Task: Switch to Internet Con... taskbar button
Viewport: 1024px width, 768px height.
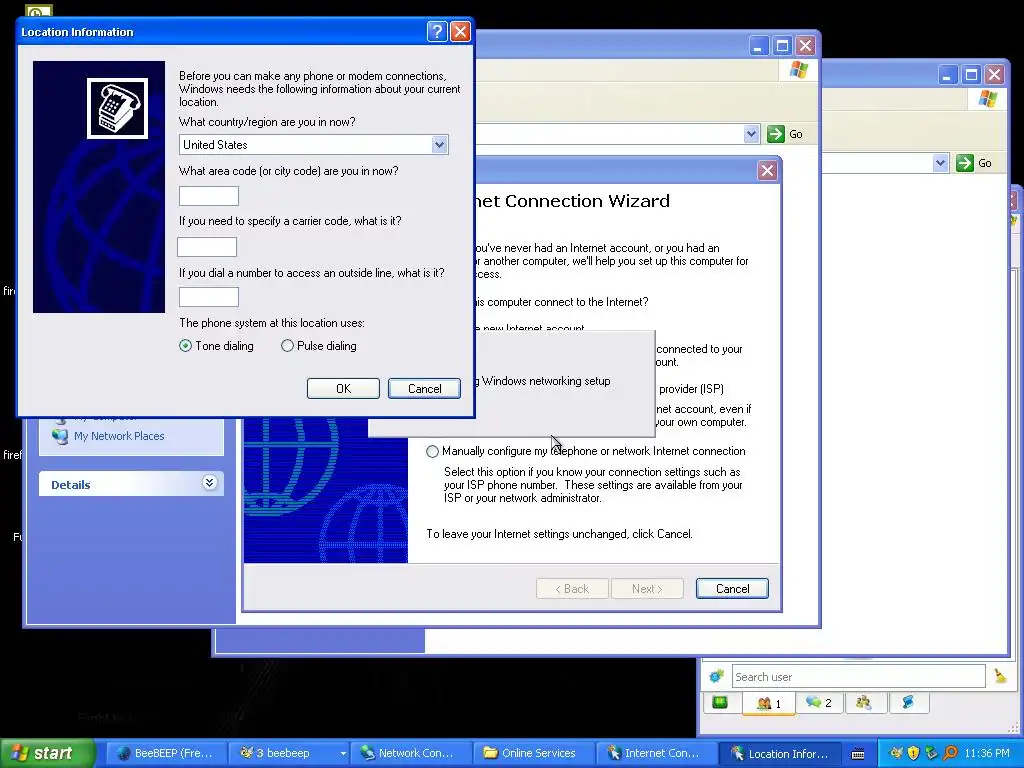Action: [x=656, y=753]
